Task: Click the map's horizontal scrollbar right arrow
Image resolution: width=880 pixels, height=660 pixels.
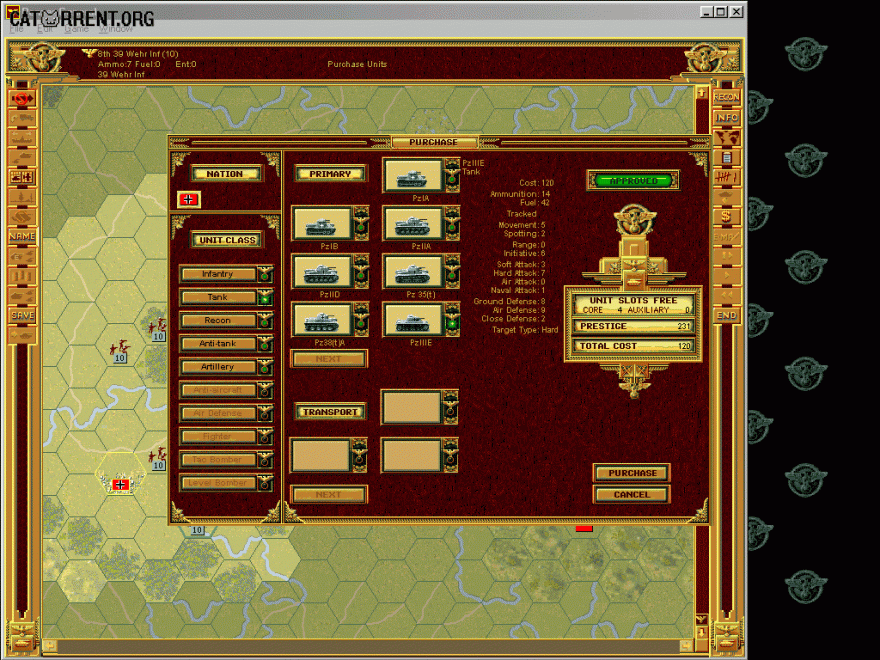Action: 688,646
